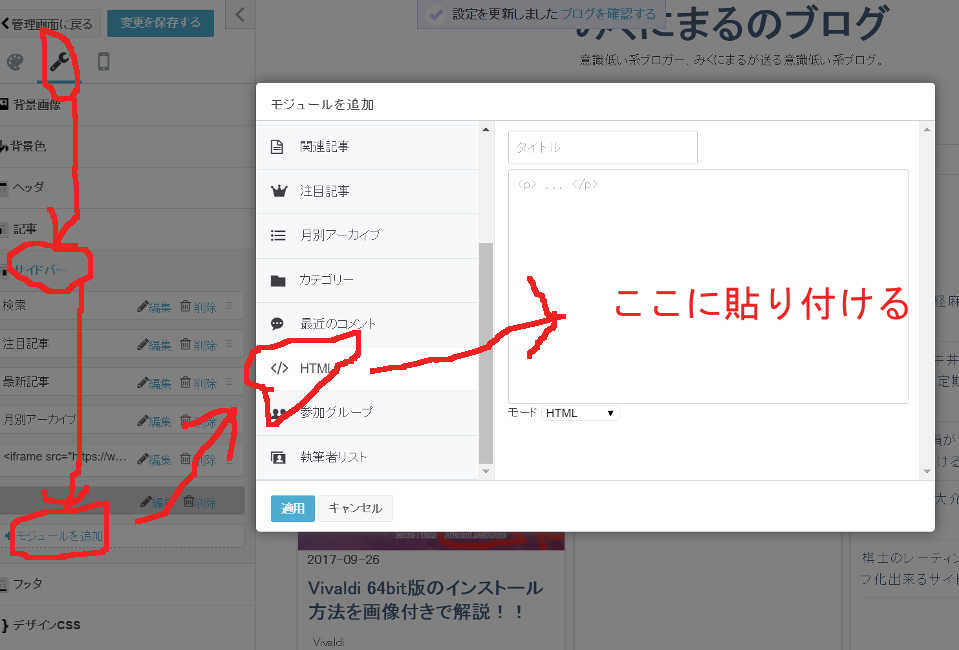Focus the タイトル input field

(x=602, y=147)
